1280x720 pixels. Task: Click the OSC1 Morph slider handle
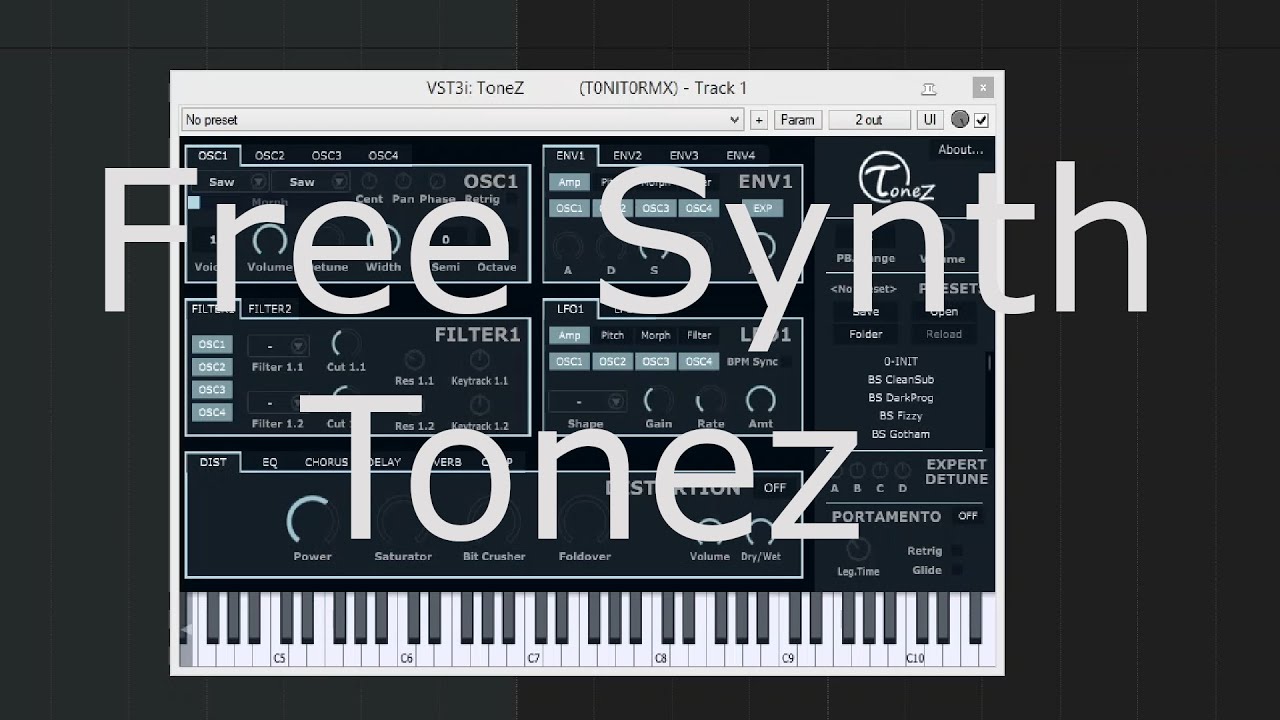[194, 202]
